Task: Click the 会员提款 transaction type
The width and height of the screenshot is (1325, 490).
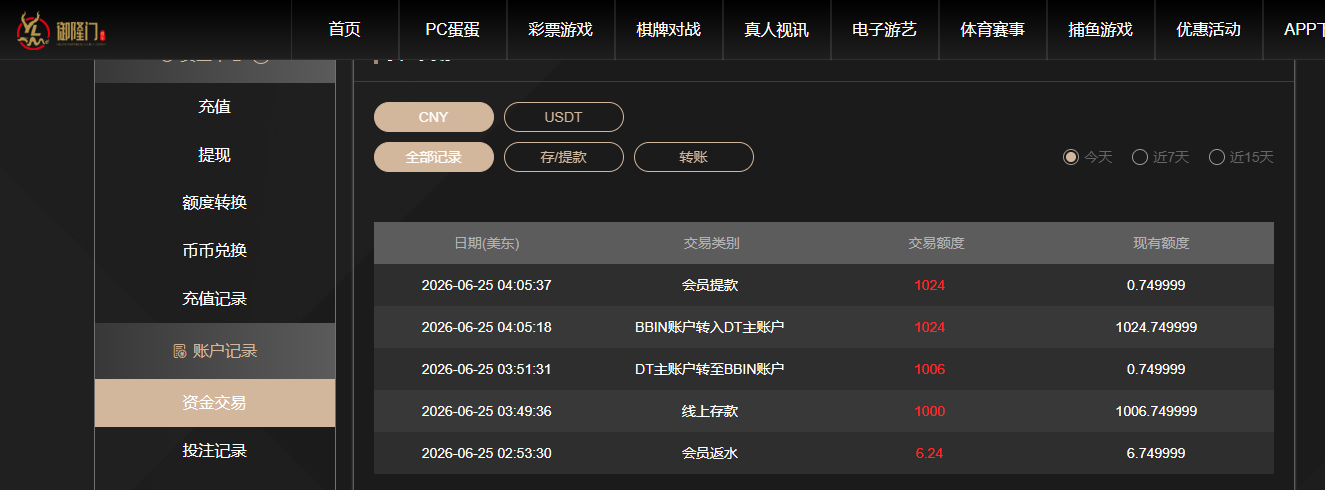Action: pos(710,285)
